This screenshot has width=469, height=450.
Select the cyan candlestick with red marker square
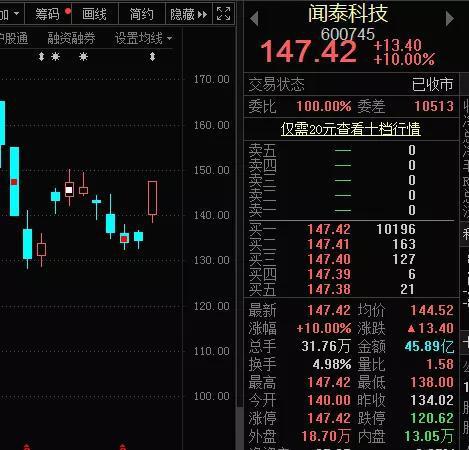(14, 182)
